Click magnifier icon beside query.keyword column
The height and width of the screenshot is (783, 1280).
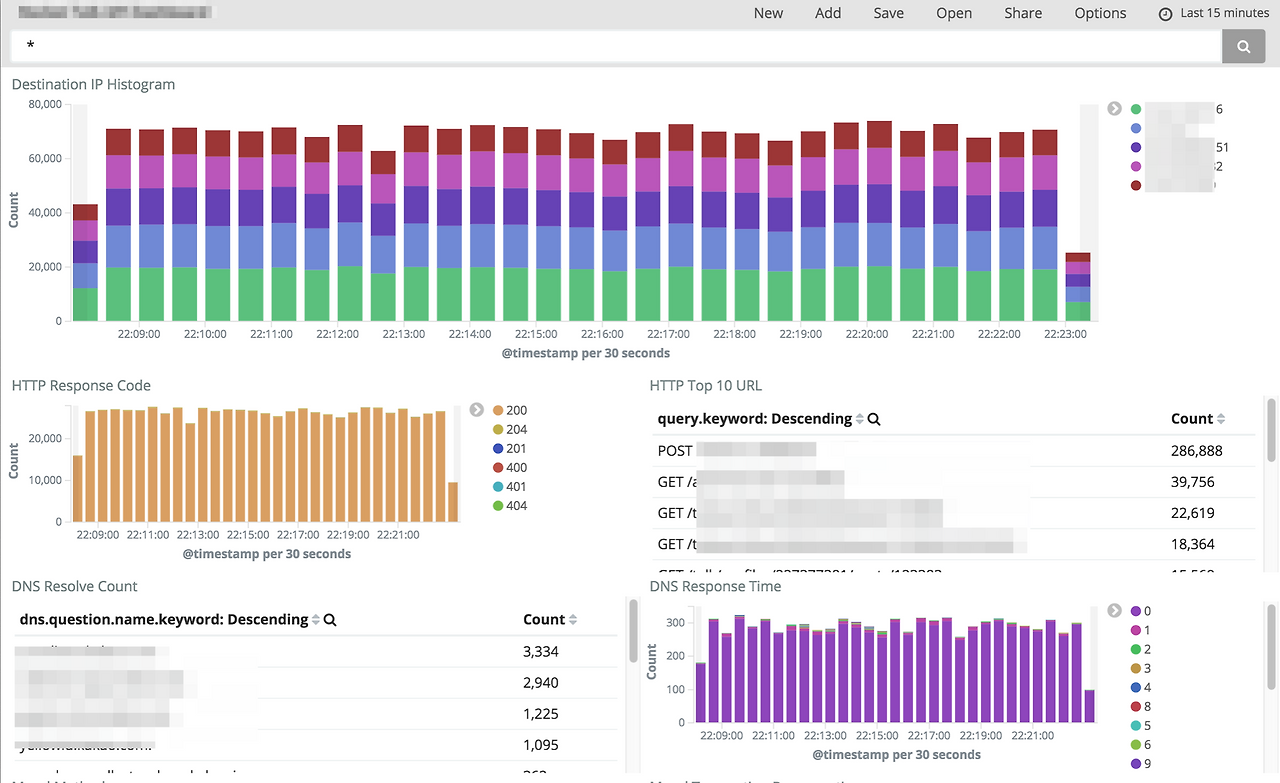click(874, 419)
